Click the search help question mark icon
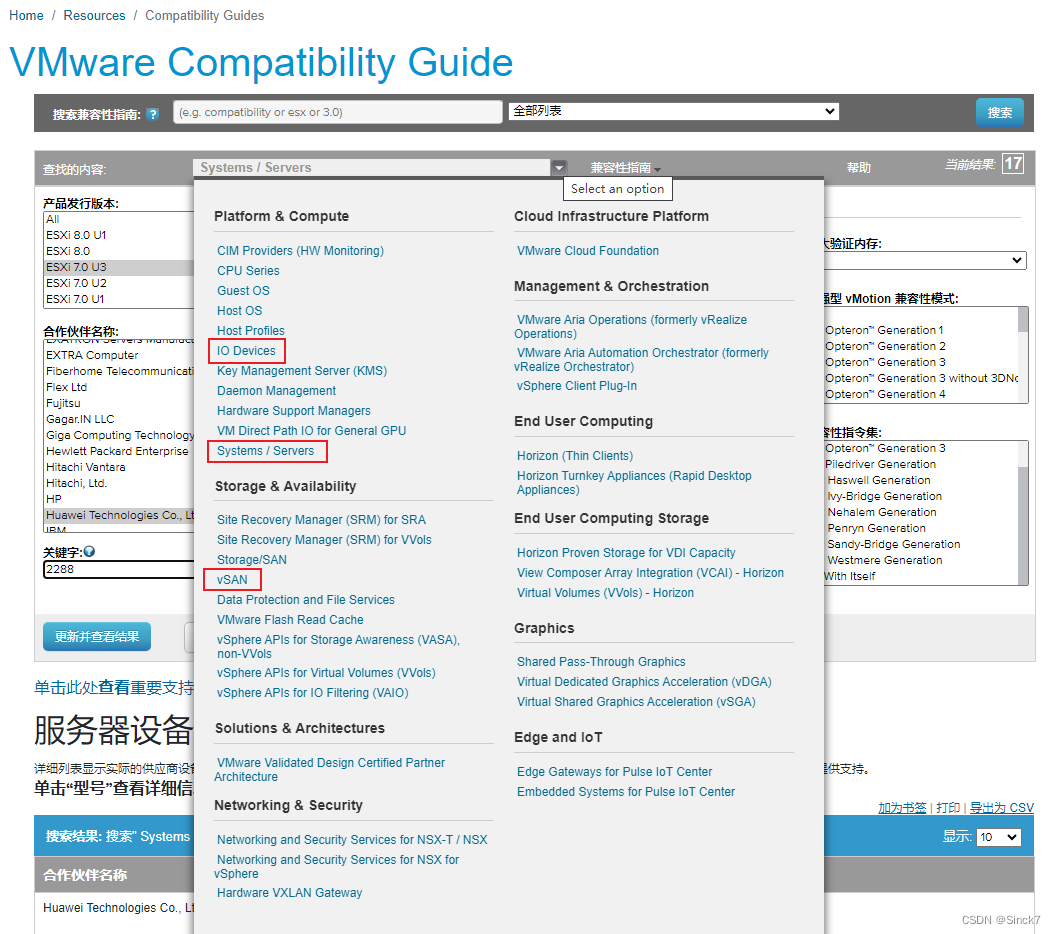1056x934 pixels. pyautogui.click(x=153, y=114)
